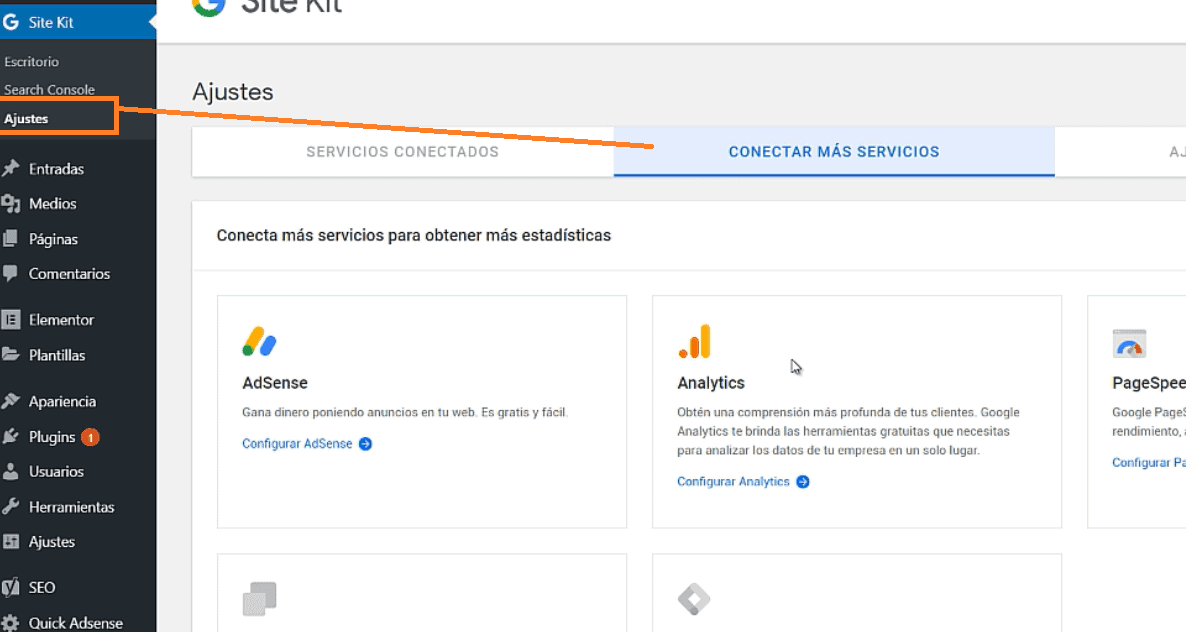Click the AdSense logo icon

[x=259, y=342]
